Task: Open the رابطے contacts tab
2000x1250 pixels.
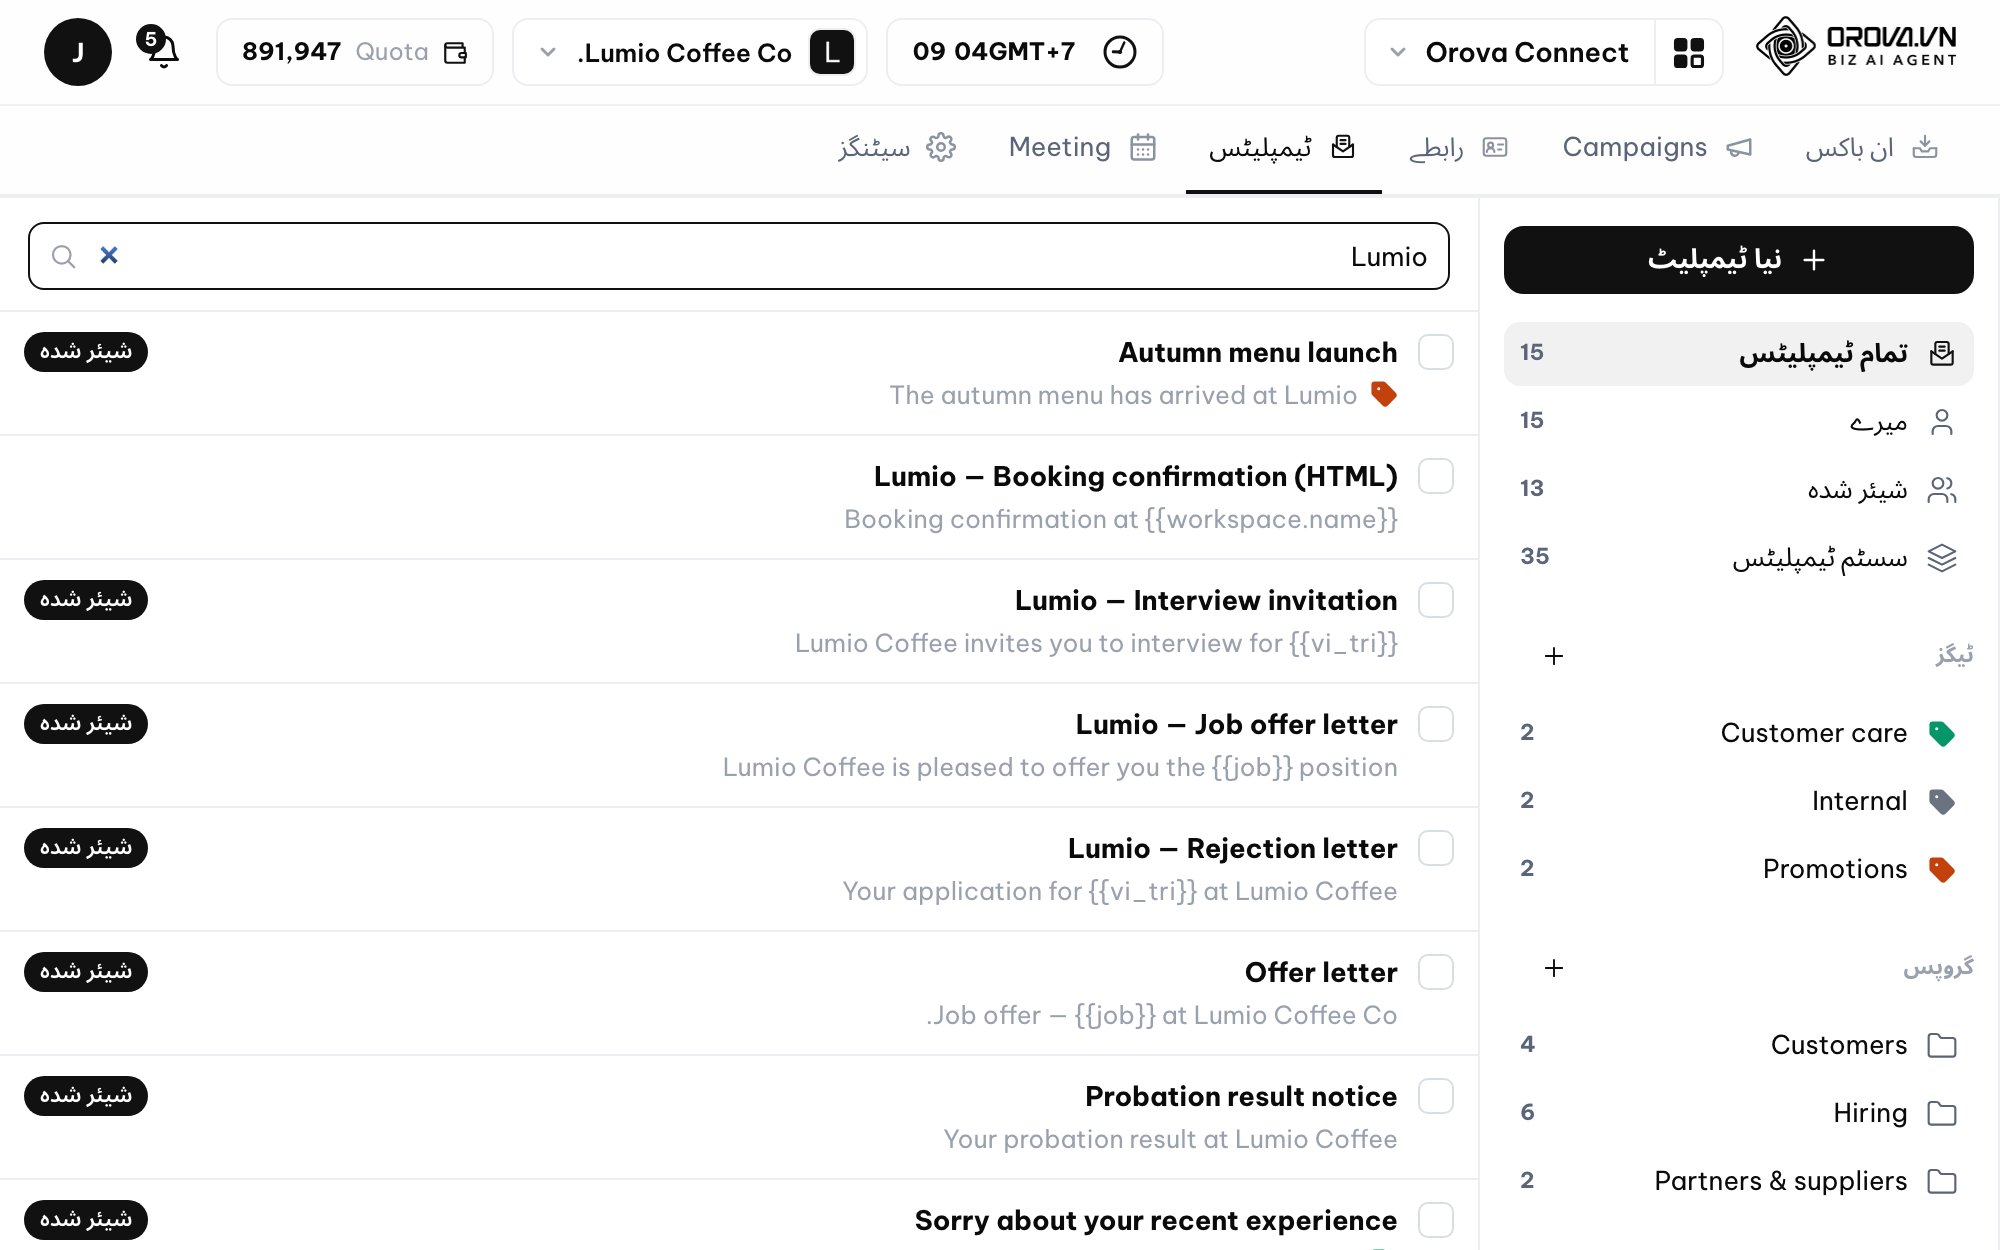Action: 1459,148
